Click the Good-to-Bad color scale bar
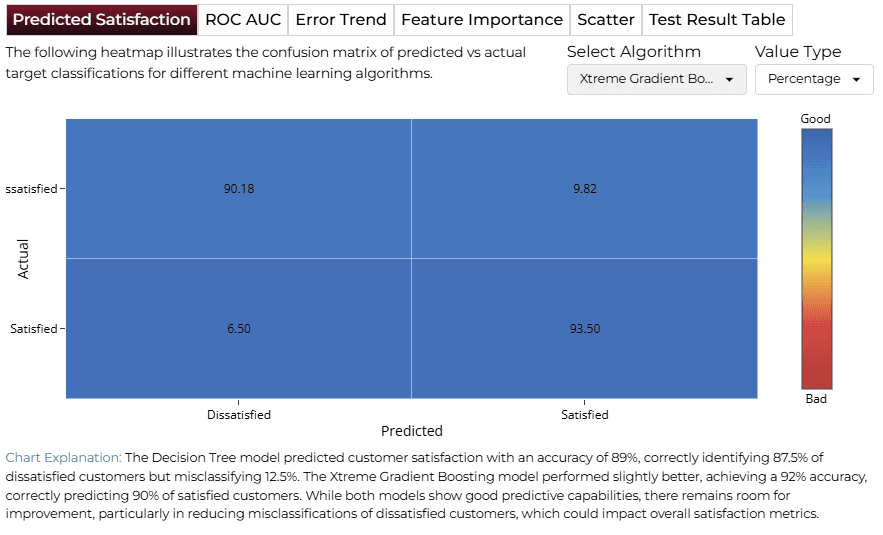Image resolution: width=883 pixels, height=535 pixels. pos(817,259)
